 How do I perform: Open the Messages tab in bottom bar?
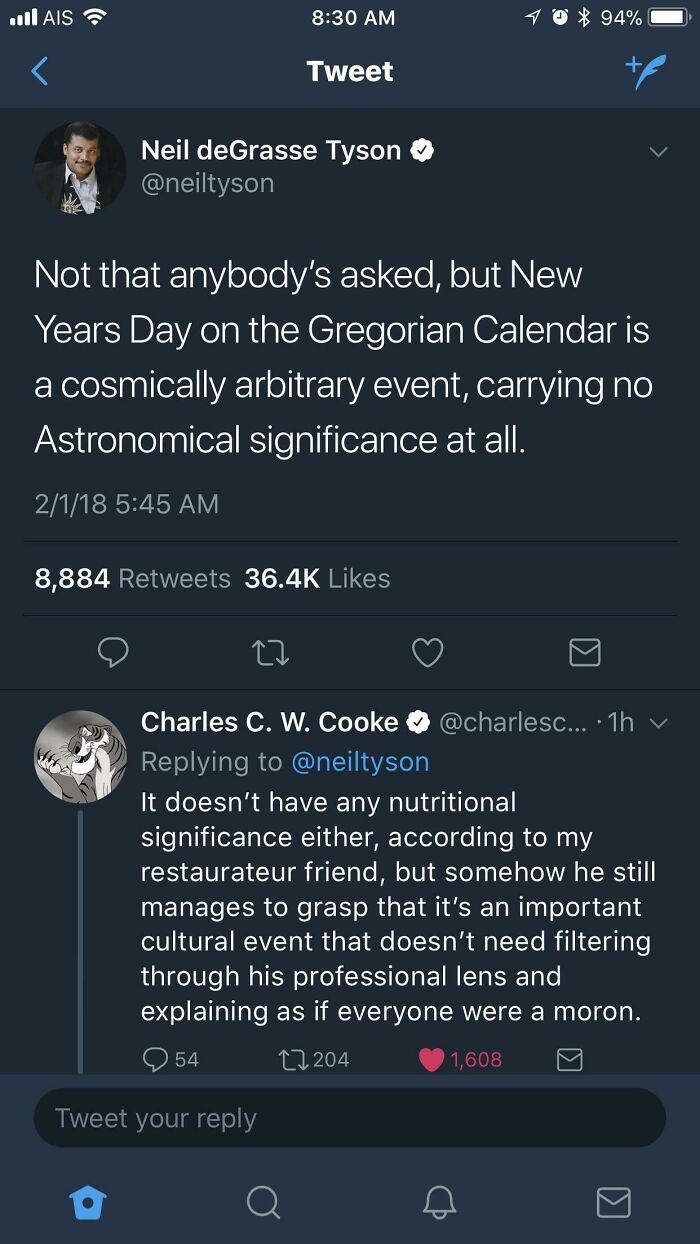[x=613, y=1202]
